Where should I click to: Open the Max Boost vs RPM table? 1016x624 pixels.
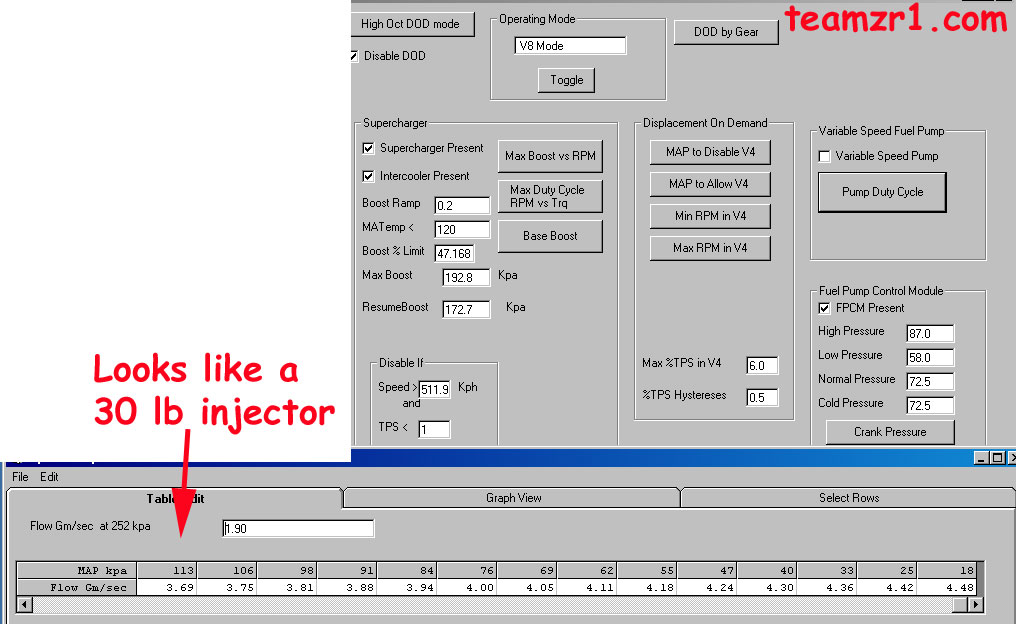point(550,156)
